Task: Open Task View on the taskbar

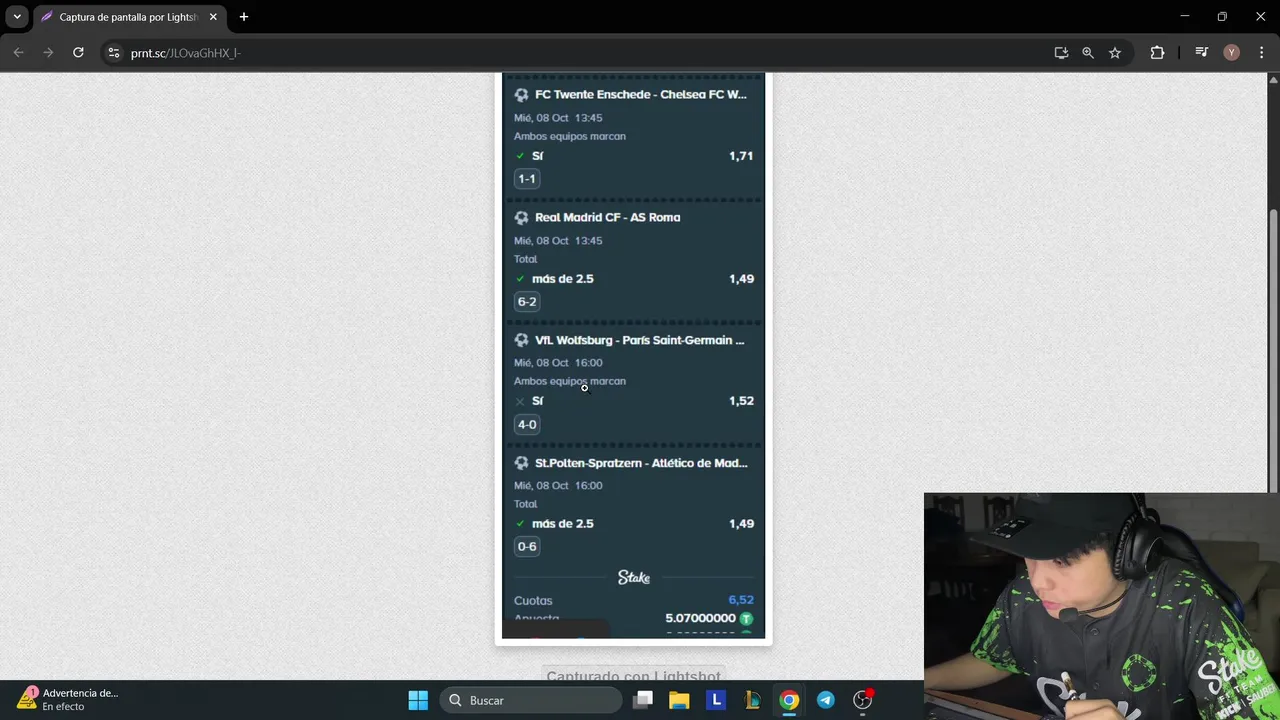Action: click(643, 700)
